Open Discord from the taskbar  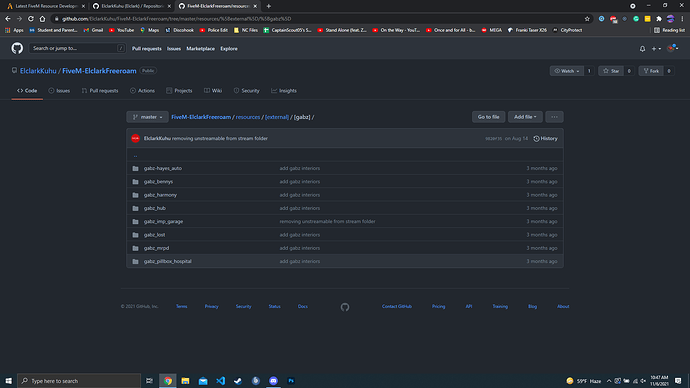pos(273,381)
